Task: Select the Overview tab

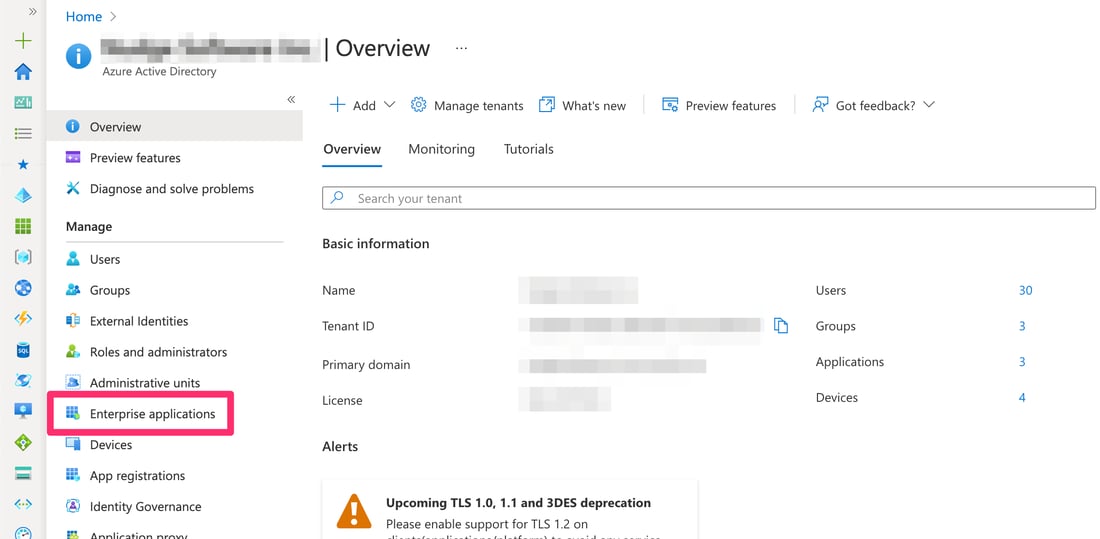Action: click(x=352, y=149)
